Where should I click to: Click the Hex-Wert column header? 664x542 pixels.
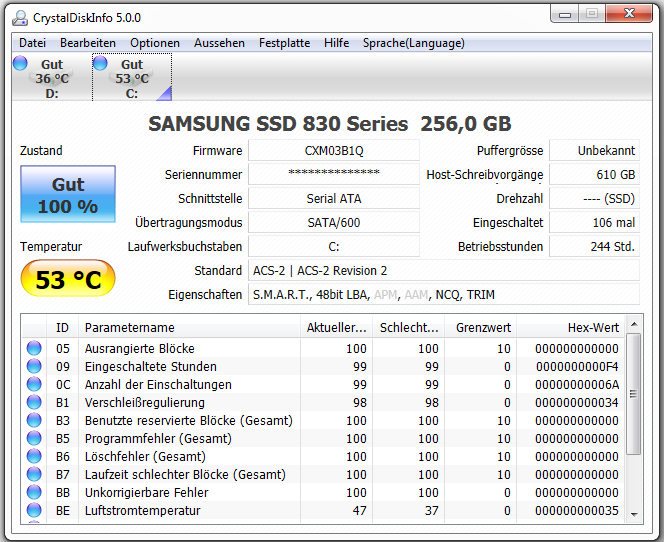(570, 327)
